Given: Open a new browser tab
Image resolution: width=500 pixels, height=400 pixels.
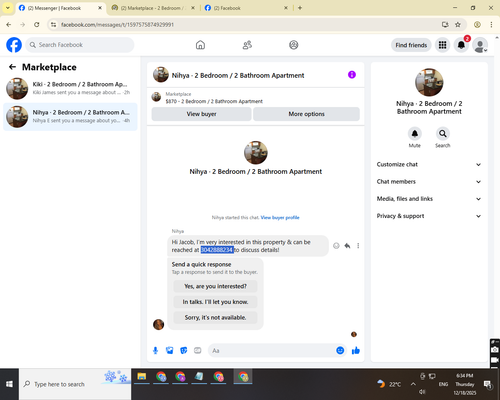Looking at the screenshot, I should pyautogui.click(x=300, y=8).
